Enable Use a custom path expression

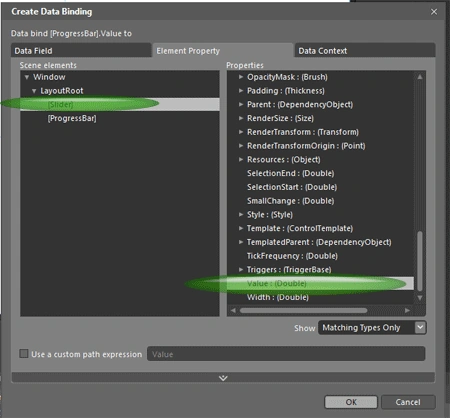[x=24, y=354]
